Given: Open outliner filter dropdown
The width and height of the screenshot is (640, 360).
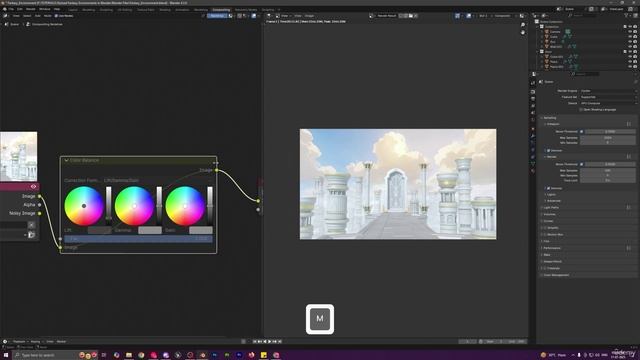Looking at the screenshot, I should (x=627, y=16).
